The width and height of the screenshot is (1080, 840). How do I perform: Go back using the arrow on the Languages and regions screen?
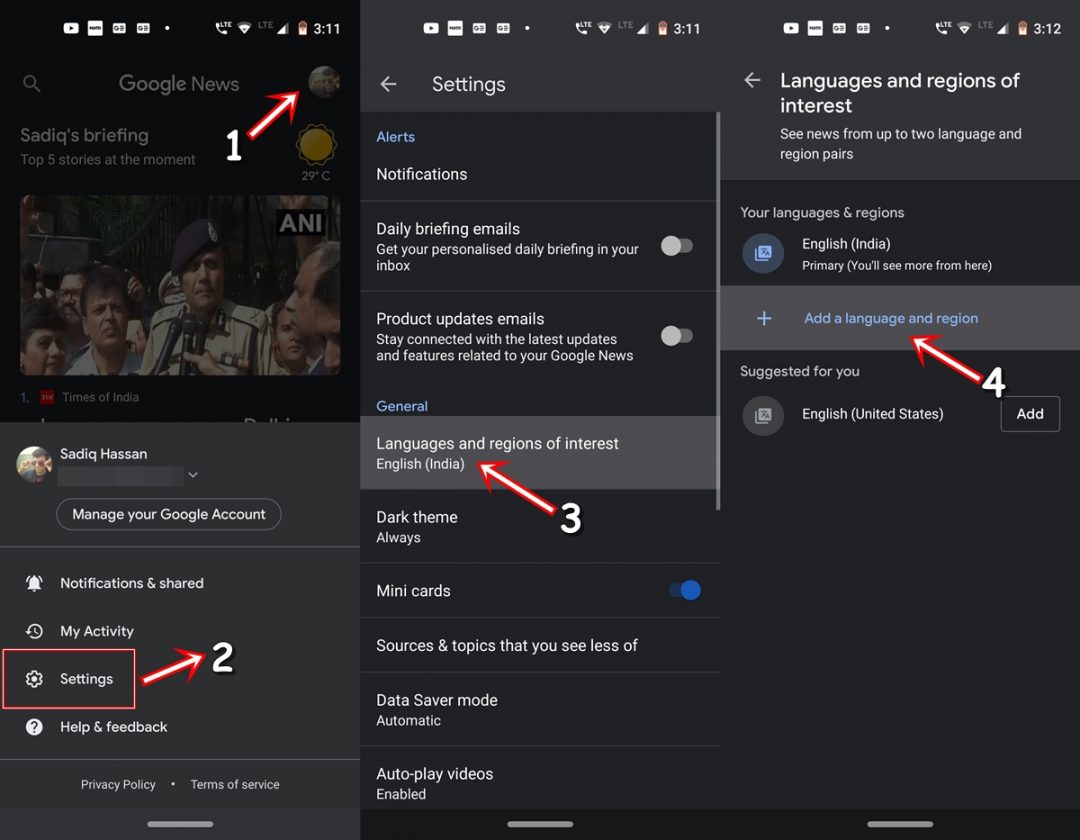coord(752,81)
